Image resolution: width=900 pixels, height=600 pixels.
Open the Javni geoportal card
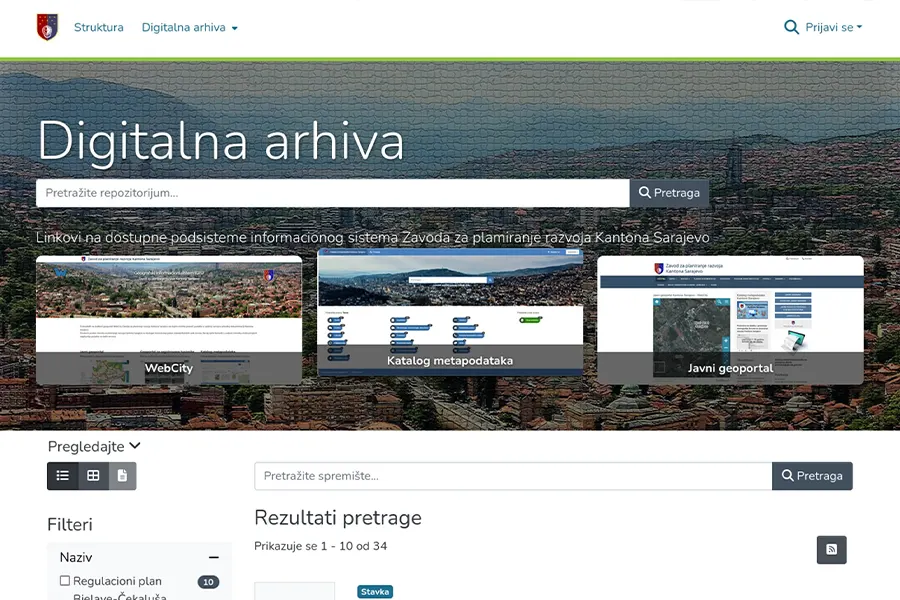point(730,320)
